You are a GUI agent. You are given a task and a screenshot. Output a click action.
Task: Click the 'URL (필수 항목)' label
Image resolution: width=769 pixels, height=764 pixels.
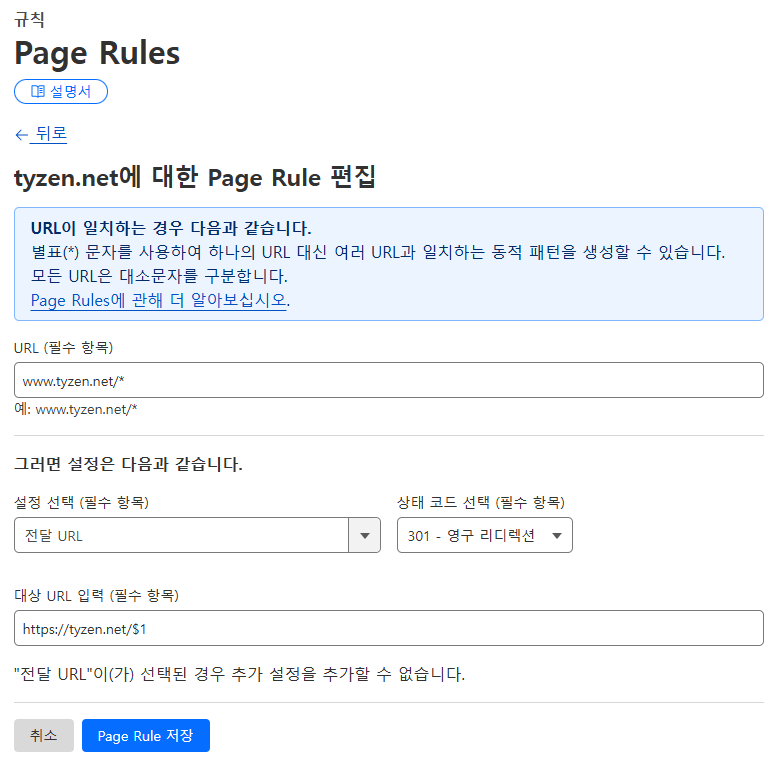click(63, 348)
